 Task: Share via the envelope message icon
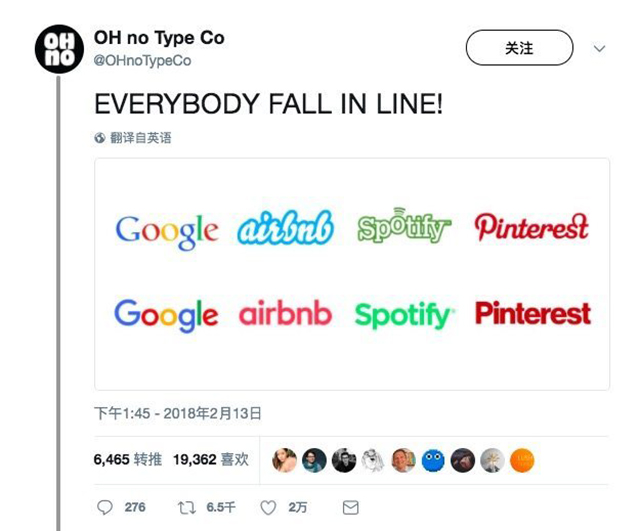(350, 507)
